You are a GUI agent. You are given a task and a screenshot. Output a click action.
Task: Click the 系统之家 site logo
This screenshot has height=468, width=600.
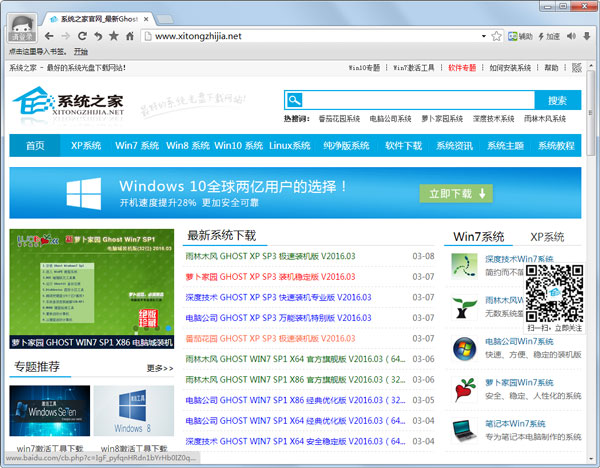68,101
